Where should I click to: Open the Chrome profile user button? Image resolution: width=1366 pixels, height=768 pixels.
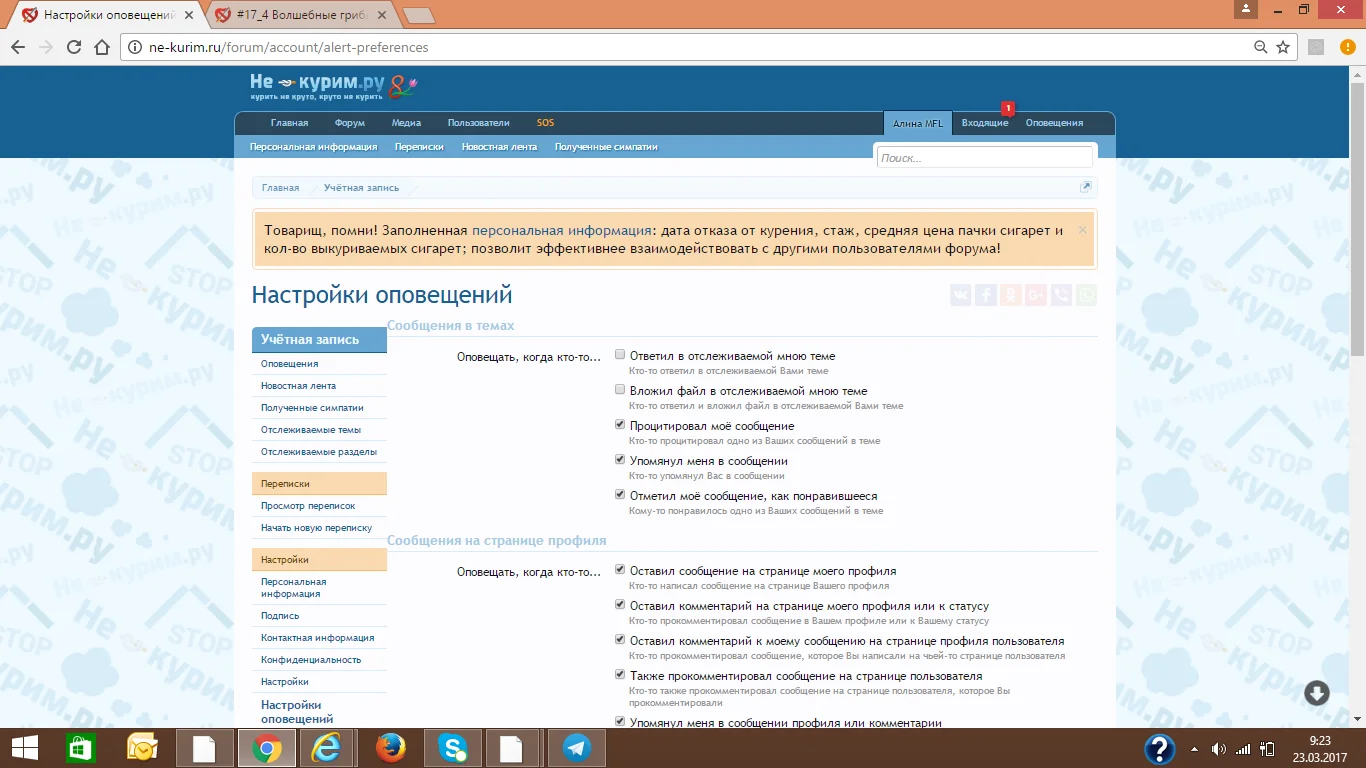[x=1245, y=9]
